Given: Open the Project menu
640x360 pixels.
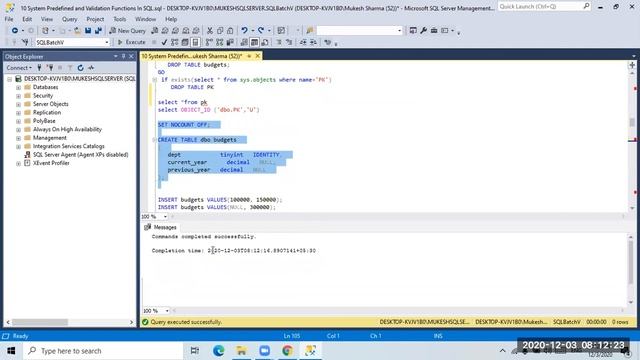Looking at the screenshot, I should point(95,19).
